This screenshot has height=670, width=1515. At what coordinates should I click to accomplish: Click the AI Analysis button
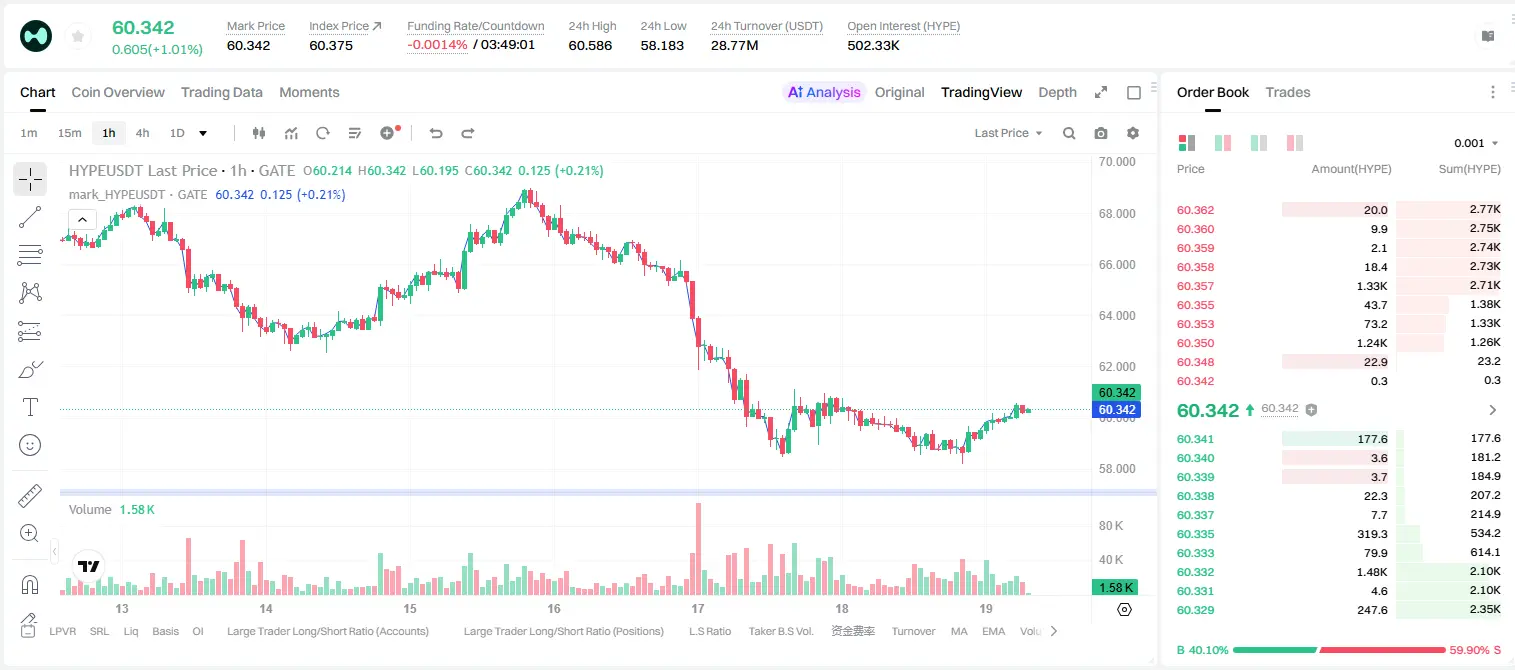pyautogui.click(x=824, y=92)
